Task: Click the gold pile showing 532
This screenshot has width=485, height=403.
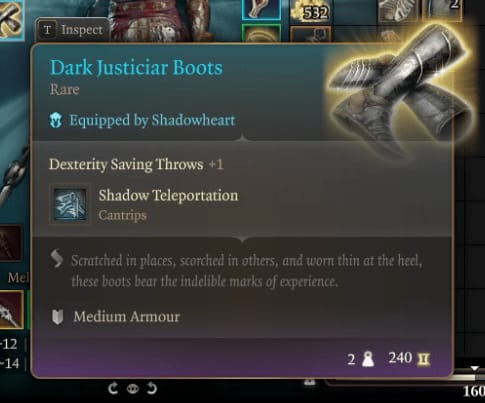Action: (310, 12)
